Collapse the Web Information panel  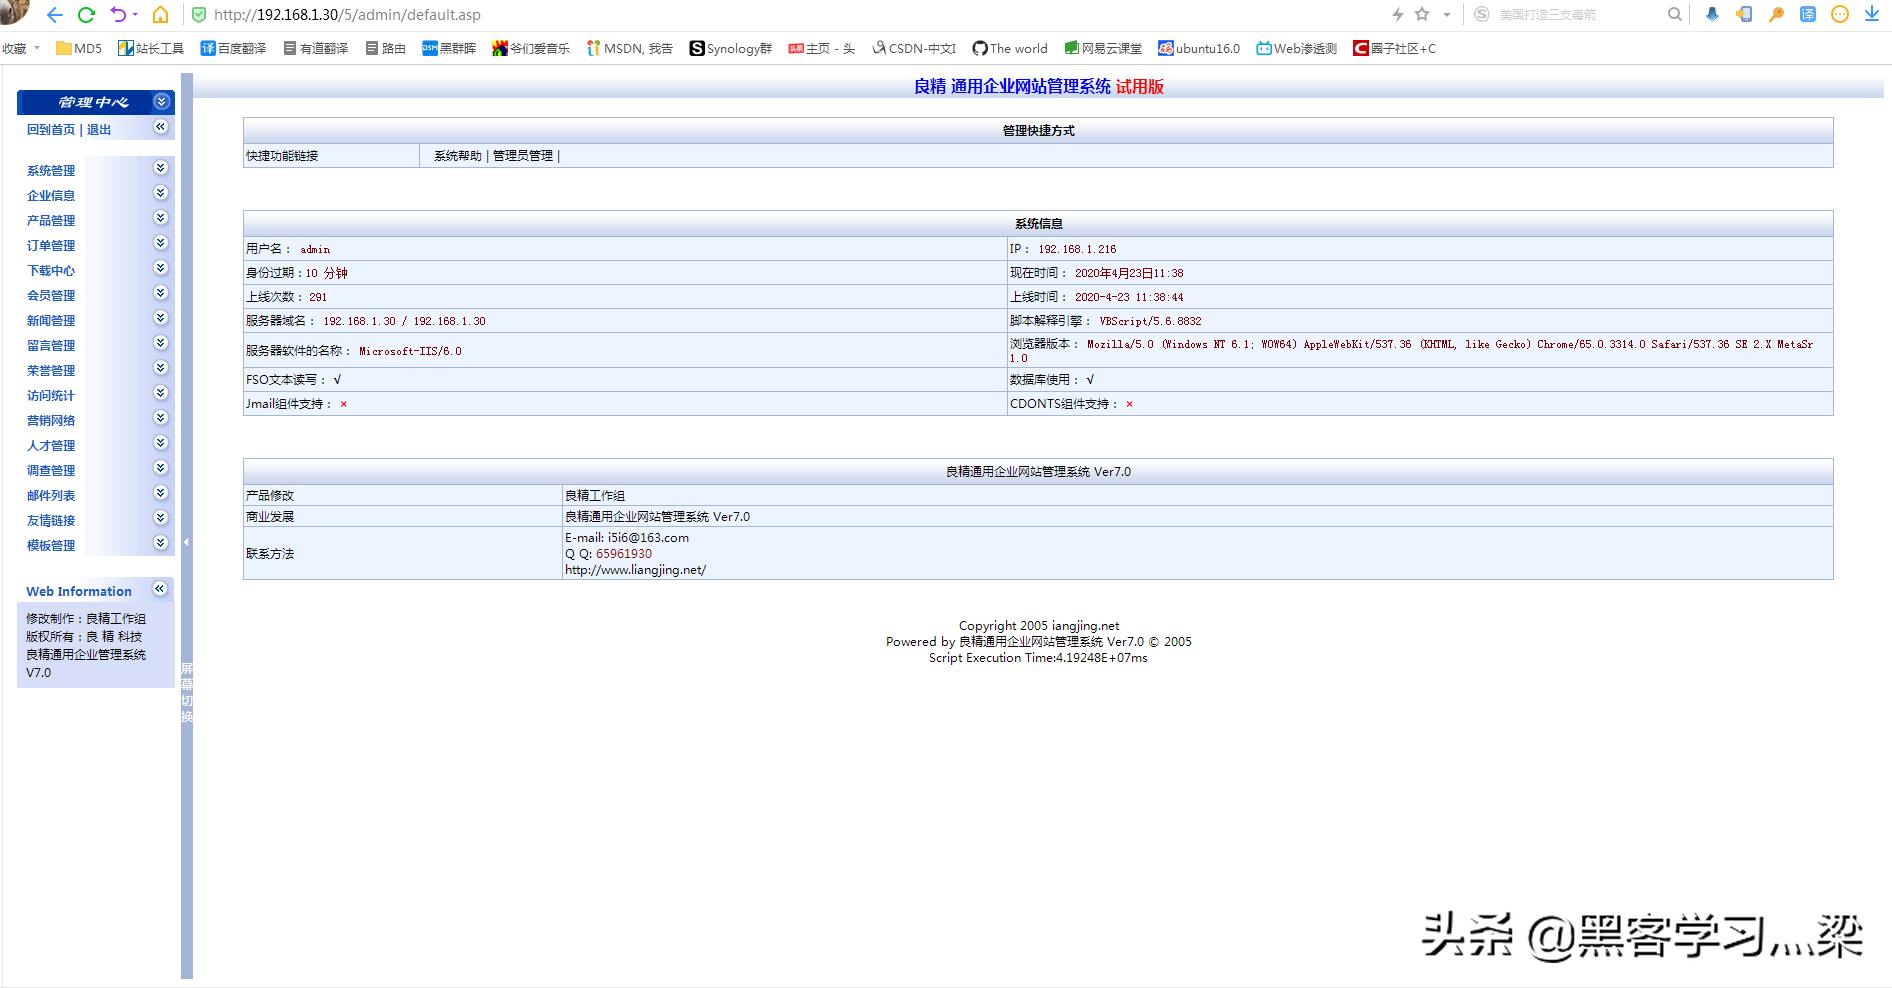click(160, 589)
